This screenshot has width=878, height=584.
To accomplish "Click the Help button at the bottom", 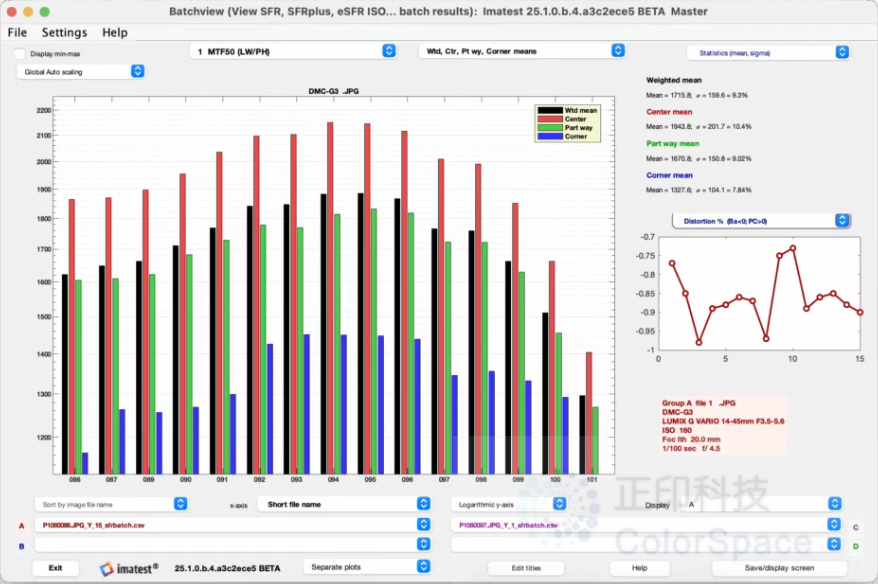I will click(639, 568).
